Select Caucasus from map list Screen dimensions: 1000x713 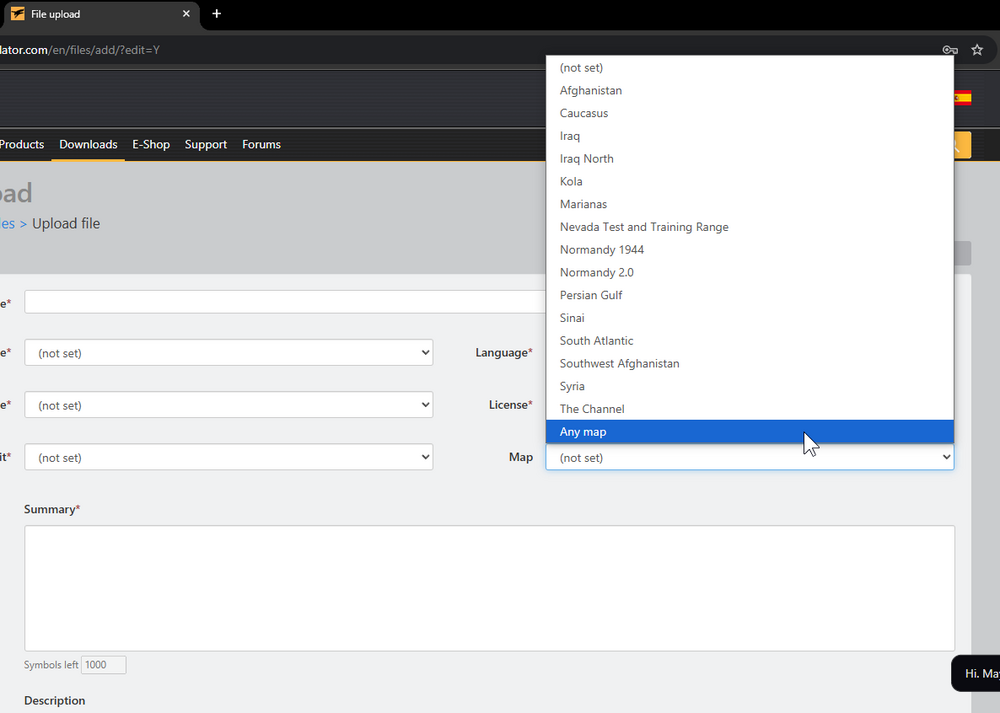[x=750, y=113]
